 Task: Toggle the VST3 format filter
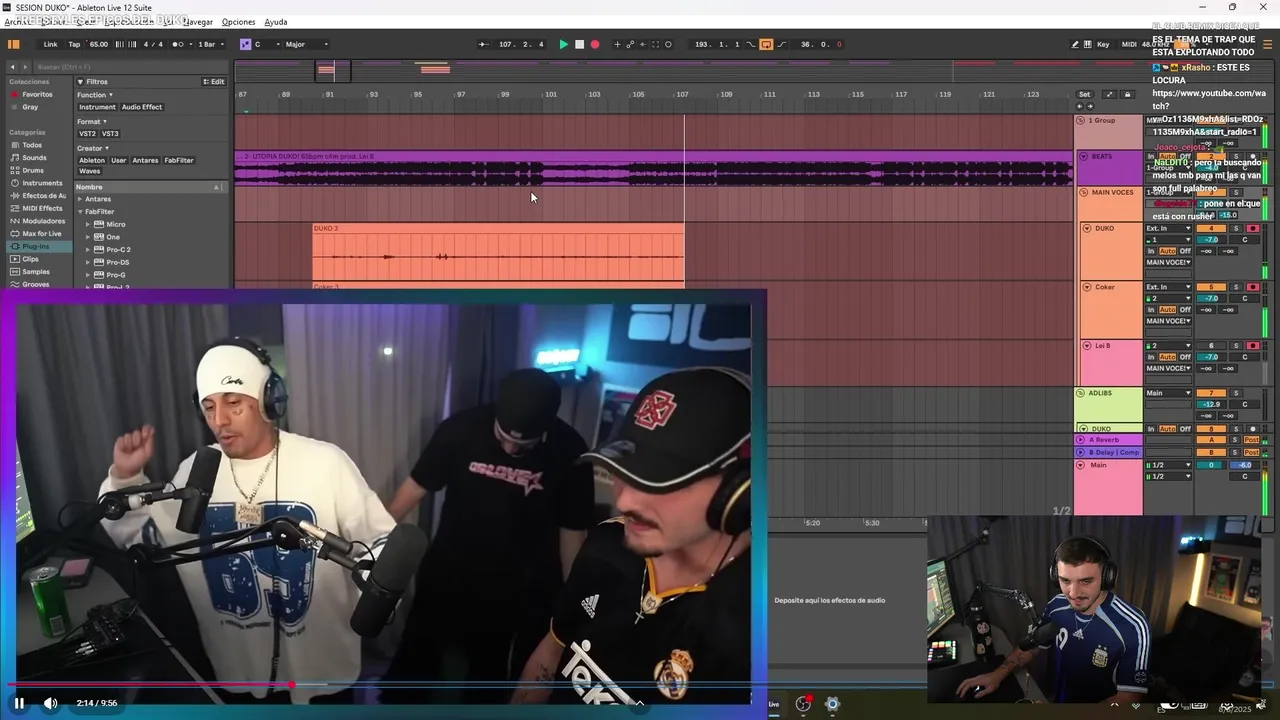(x=110, y=133)
